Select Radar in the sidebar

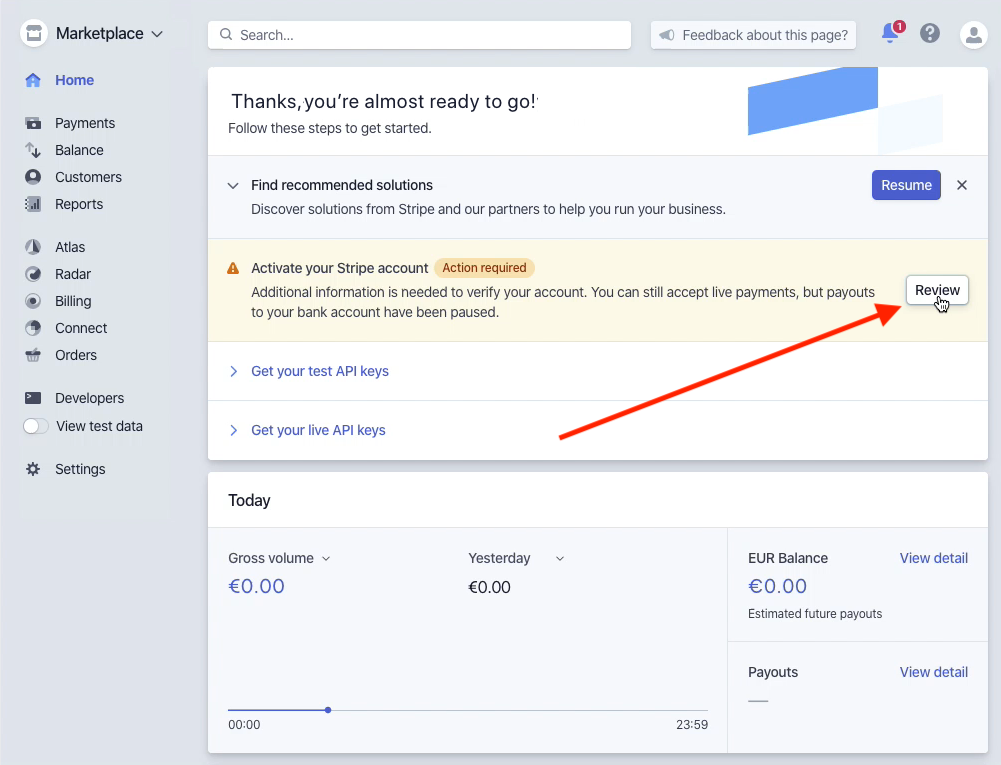click(x=73, y=273)
